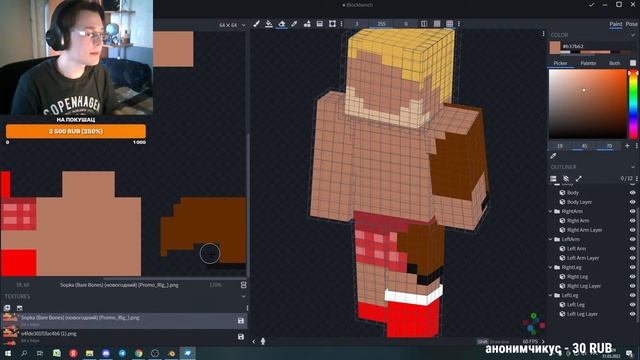Toggle Right Leg visibility eye

tap(633, 277)
